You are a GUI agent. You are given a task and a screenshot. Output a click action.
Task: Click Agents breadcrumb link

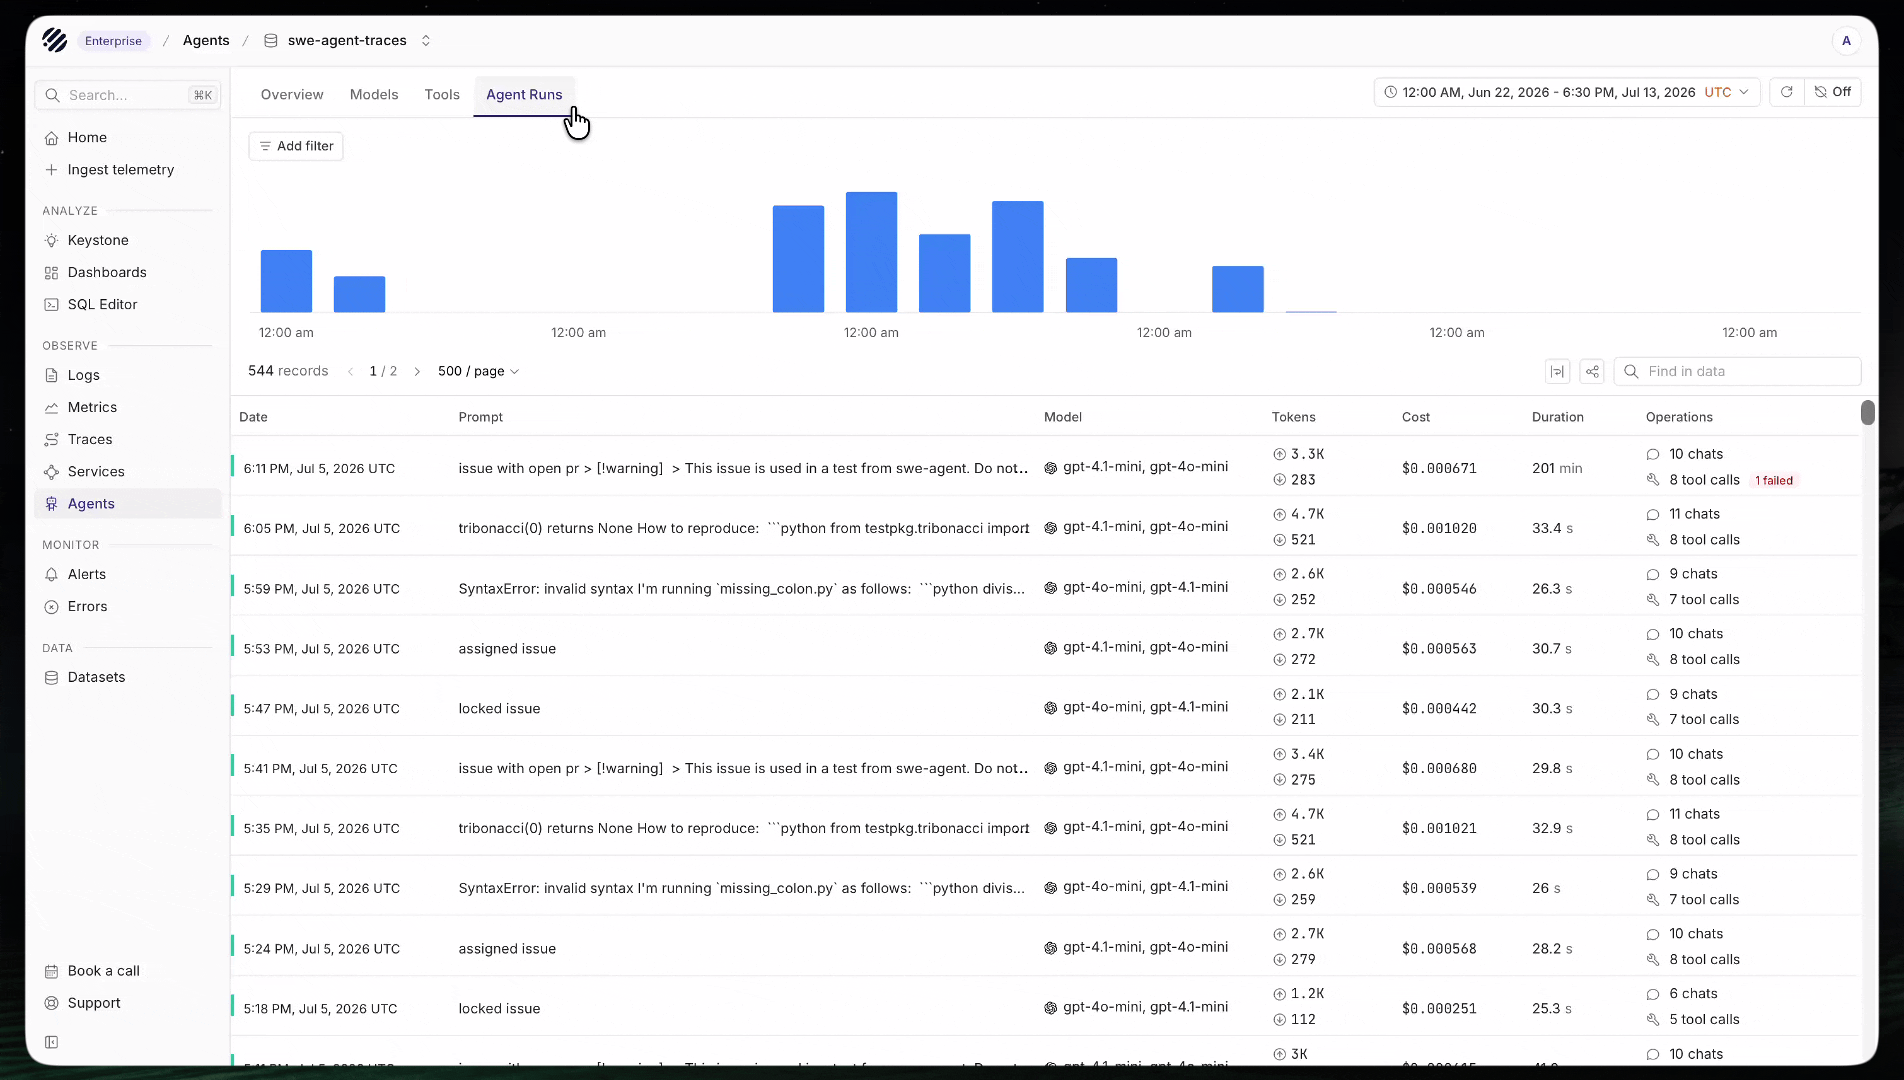206,40
